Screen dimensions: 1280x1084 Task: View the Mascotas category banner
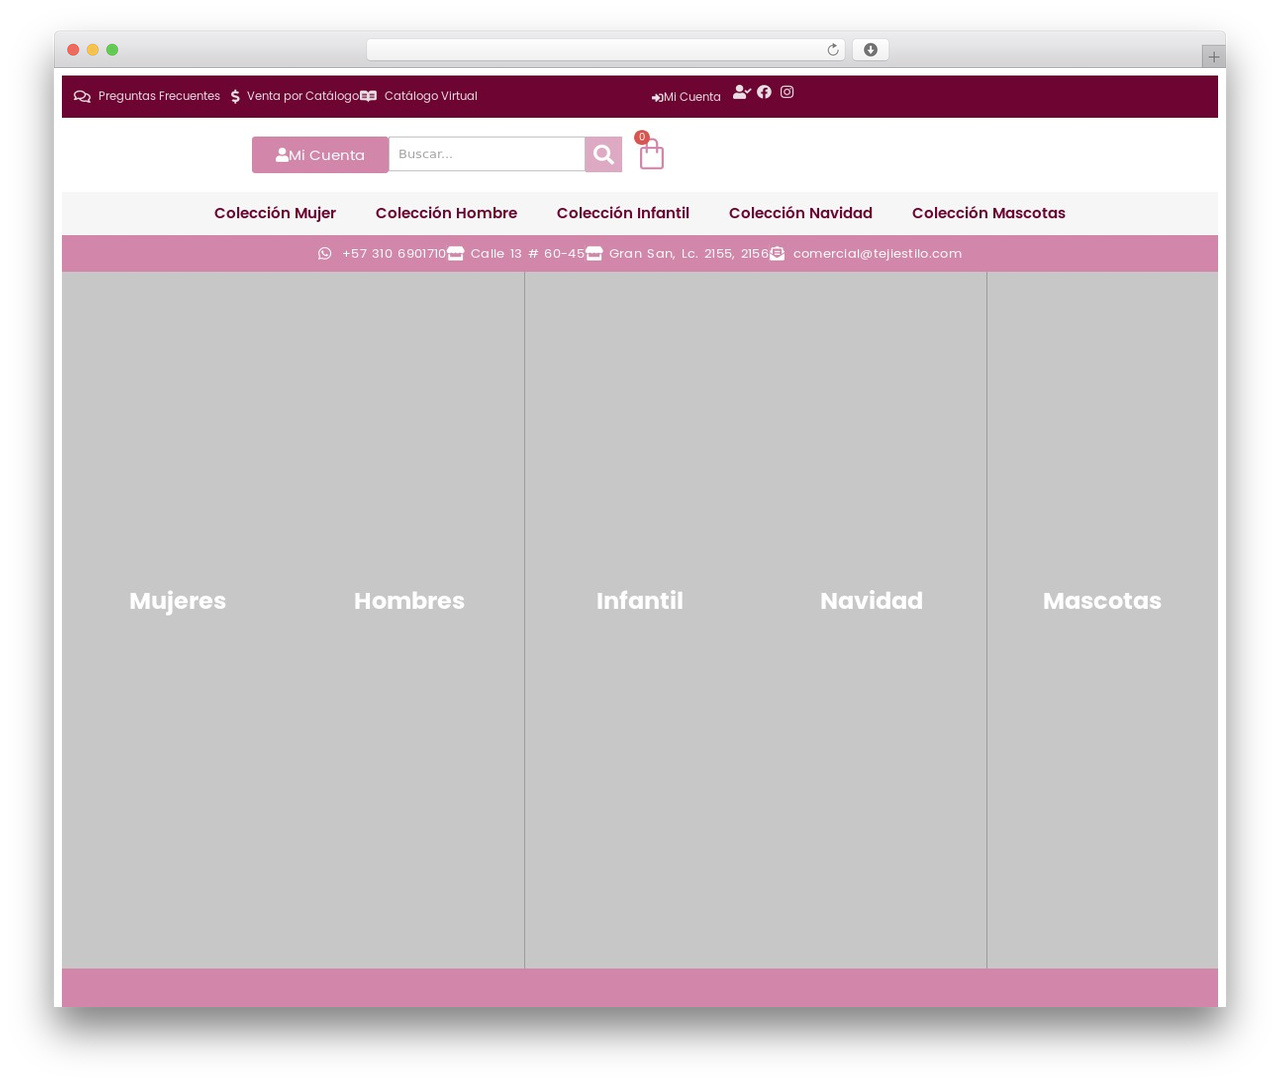point(1102,620)
